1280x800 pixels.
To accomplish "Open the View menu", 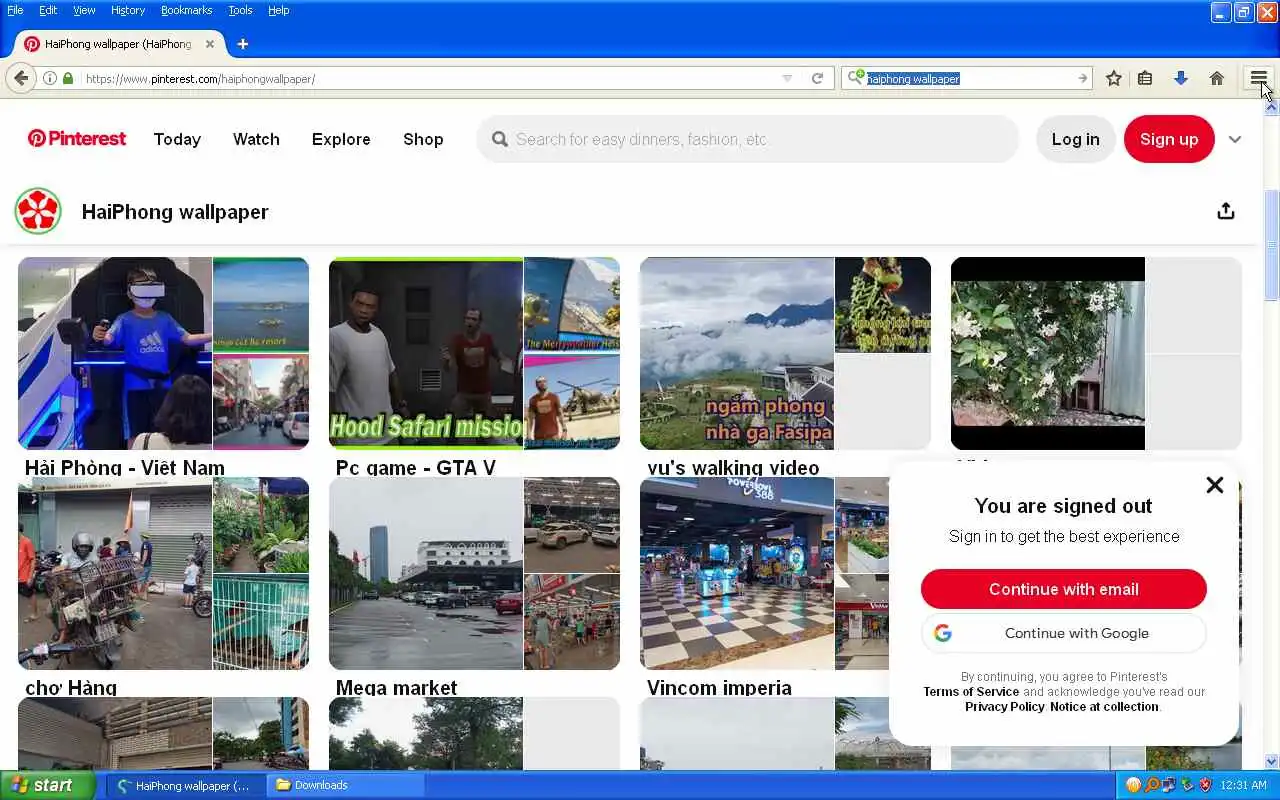I will click(x=84, y=10).
